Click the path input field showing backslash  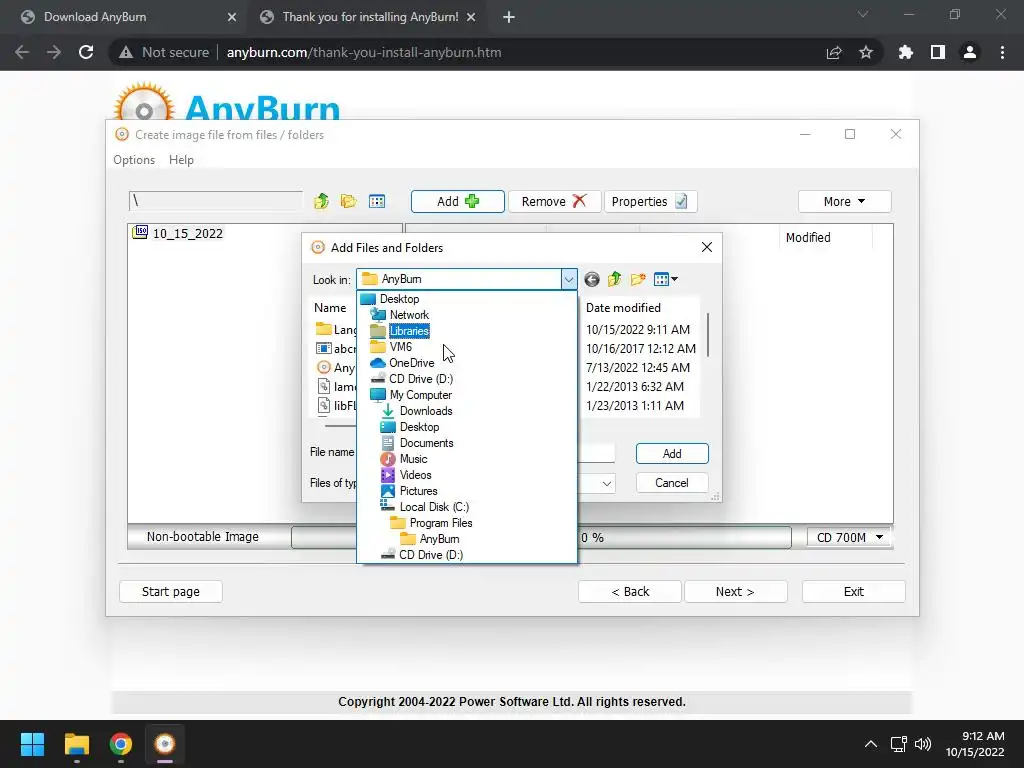pos(216,200)
